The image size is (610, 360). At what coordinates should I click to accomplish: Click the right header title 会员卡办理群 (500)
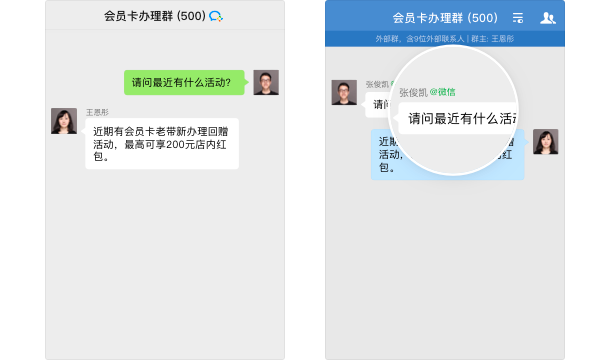point(445,18)
